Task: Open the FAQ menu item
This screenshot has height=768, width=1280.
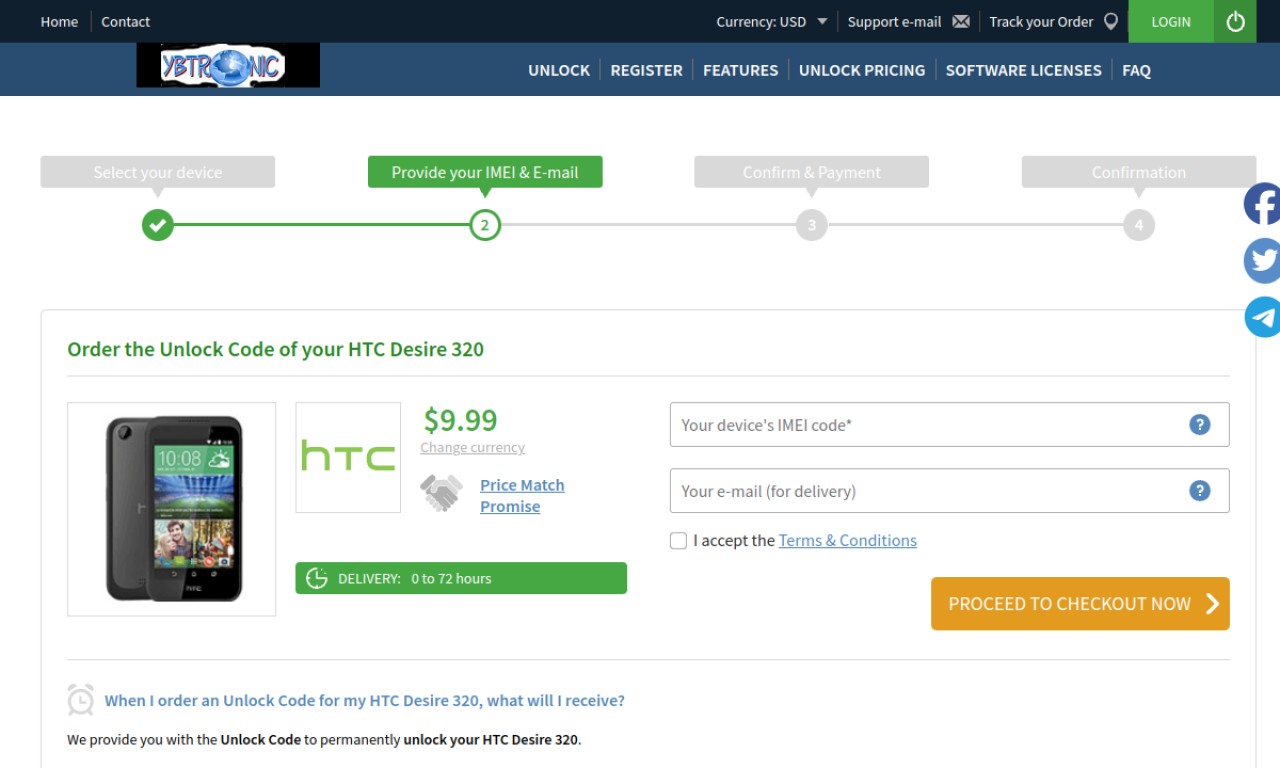Action: pyautogui.click(x=1136, y=70)
